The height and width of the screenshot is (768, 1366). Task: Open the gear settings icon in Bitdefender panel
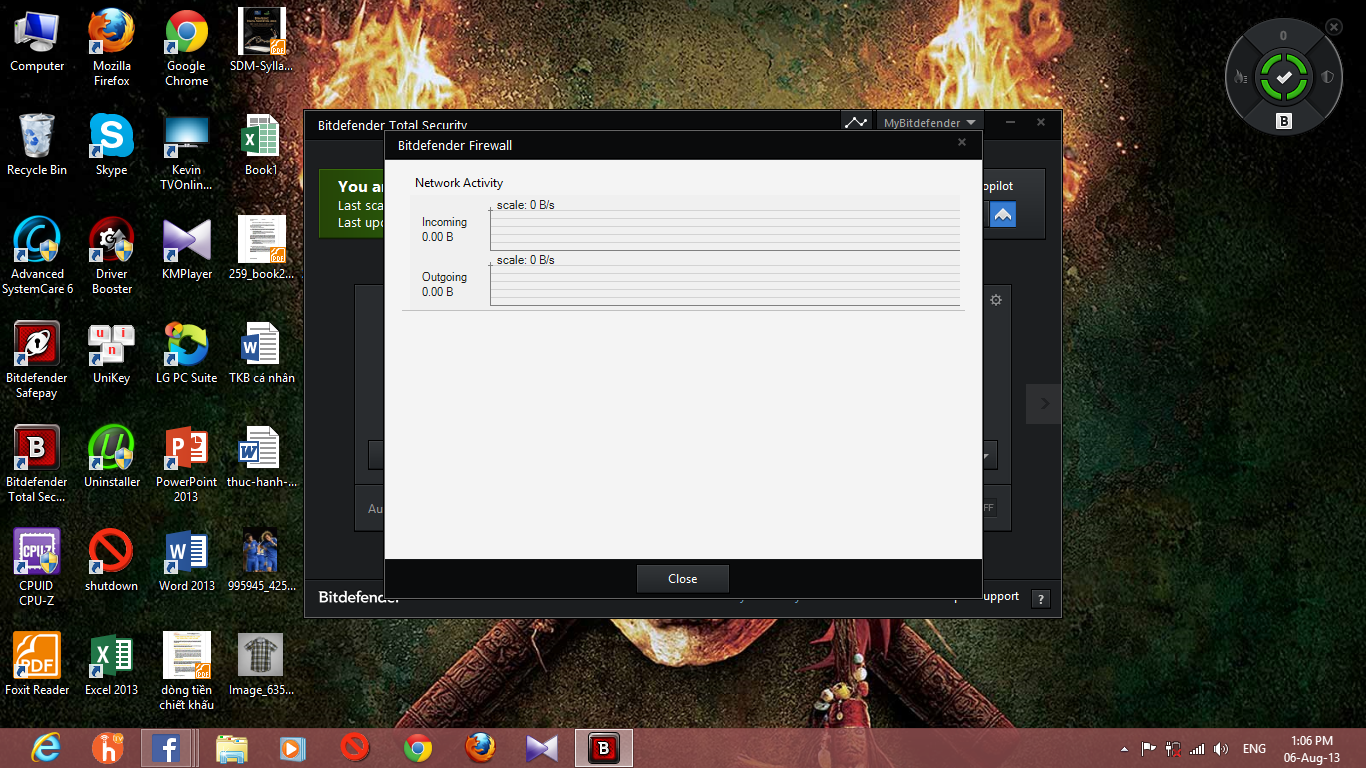coord(996,300)
